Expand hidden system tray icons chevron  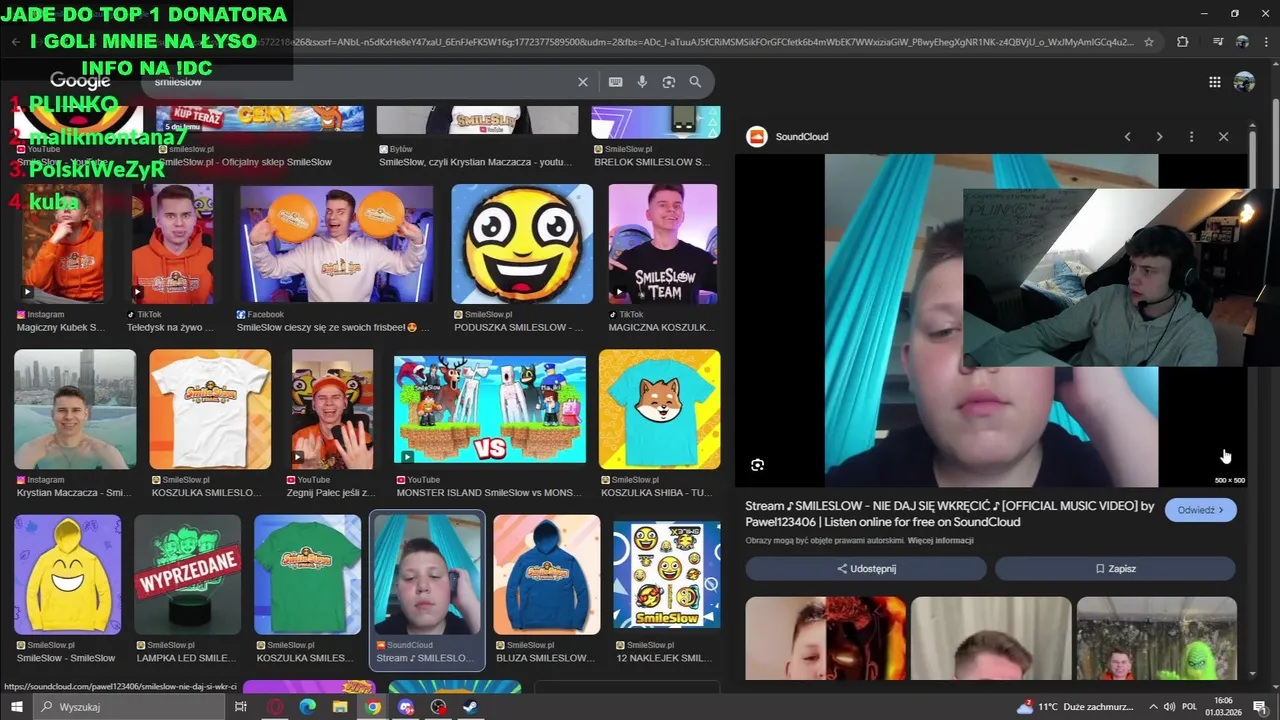[x=1153, y=707]
